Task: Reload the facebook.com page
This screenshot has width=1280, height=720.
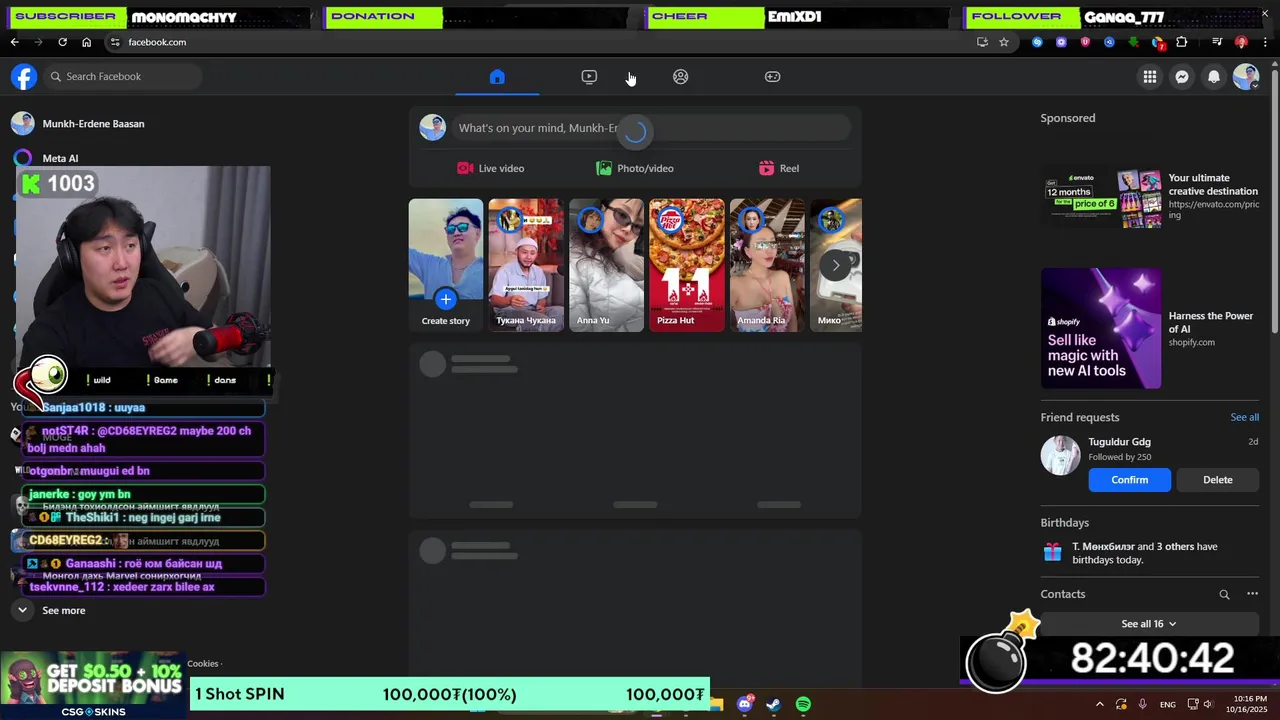Action: pos(62,42)
